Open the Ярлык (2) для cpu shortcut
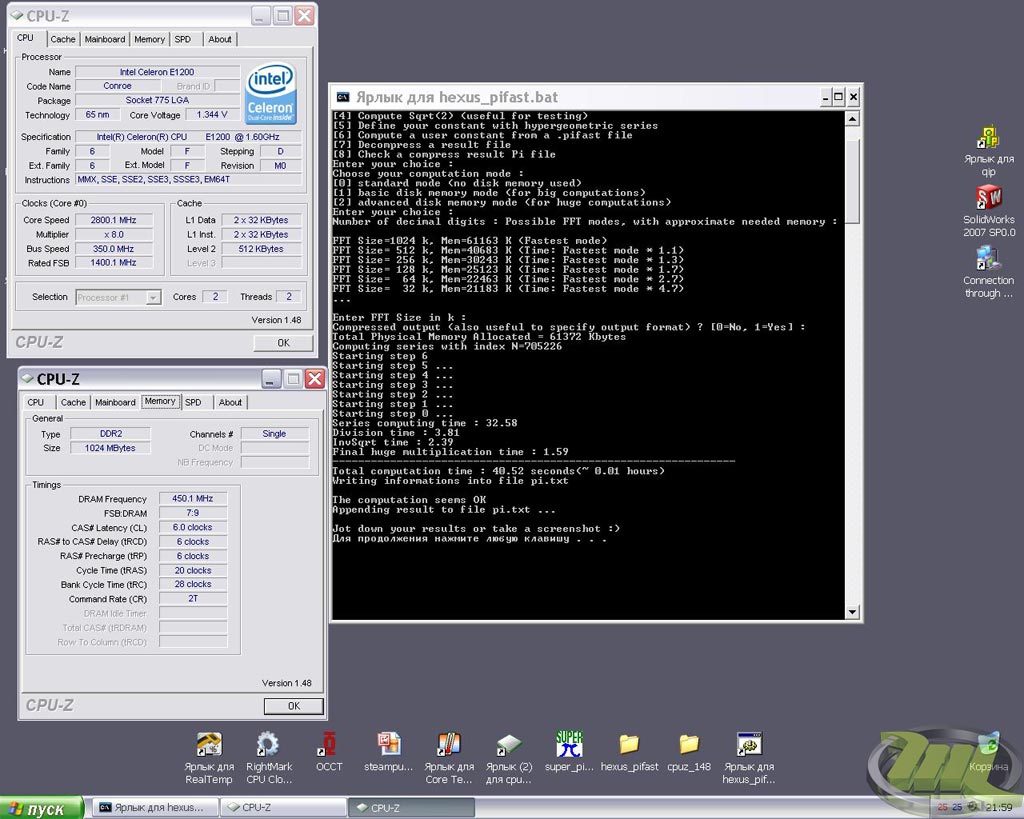 (x=509, y=745)
